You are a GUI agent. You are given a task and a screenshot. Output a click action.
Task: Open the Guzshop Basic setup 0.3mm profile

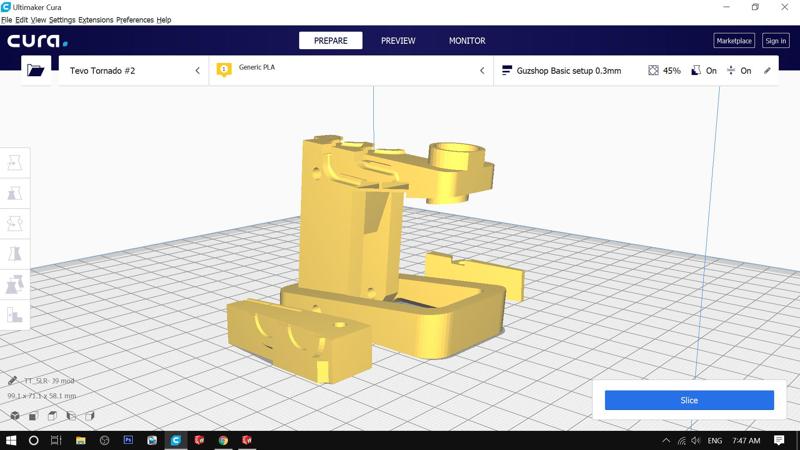569,71
